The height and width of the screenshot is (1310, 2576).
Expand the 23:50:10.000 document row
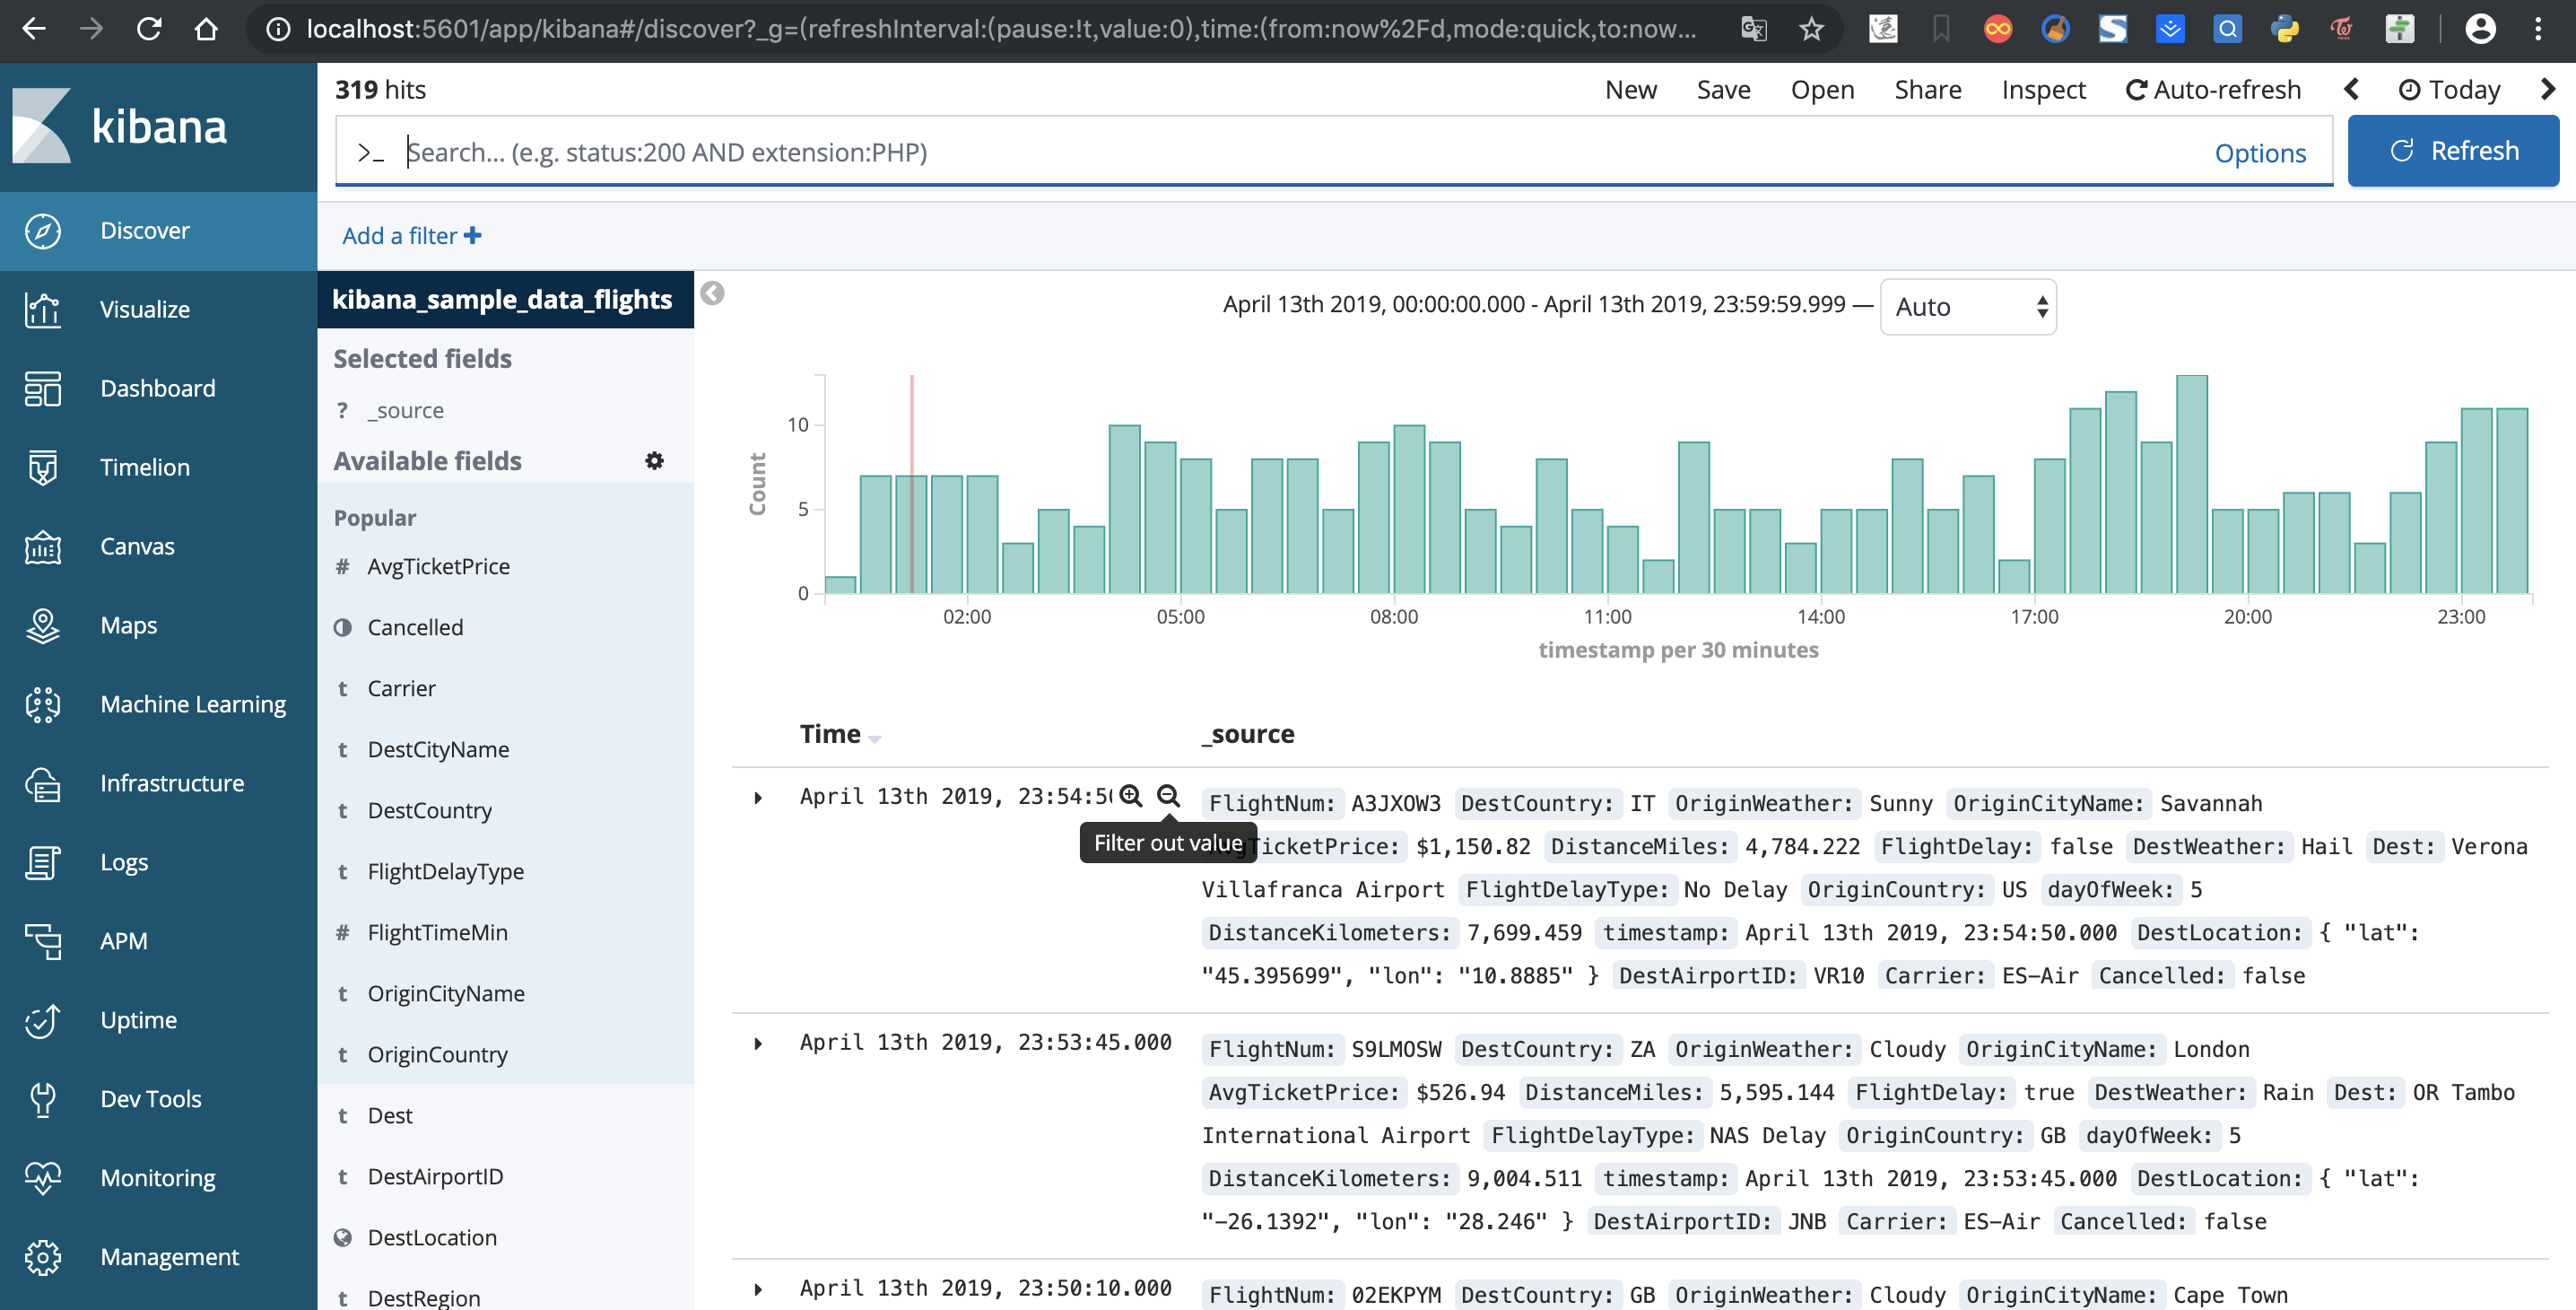pyautogui.click(x=758, y=1290)
